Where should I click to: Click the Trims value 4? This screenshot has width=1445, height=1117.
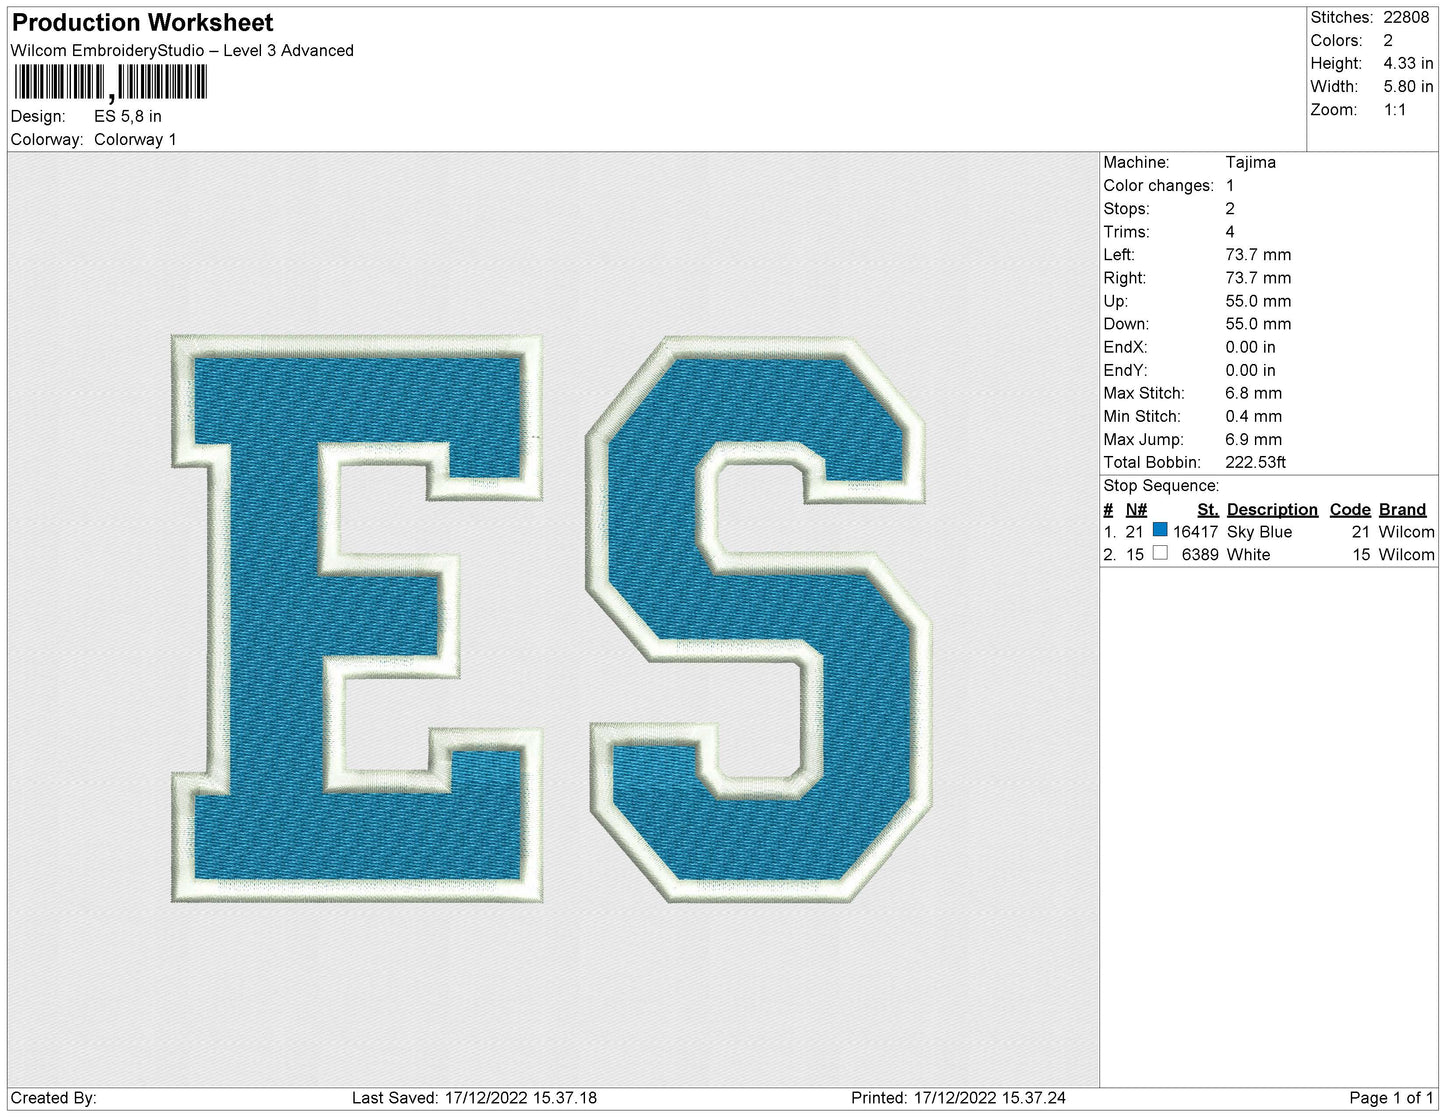pos(1230,232)
